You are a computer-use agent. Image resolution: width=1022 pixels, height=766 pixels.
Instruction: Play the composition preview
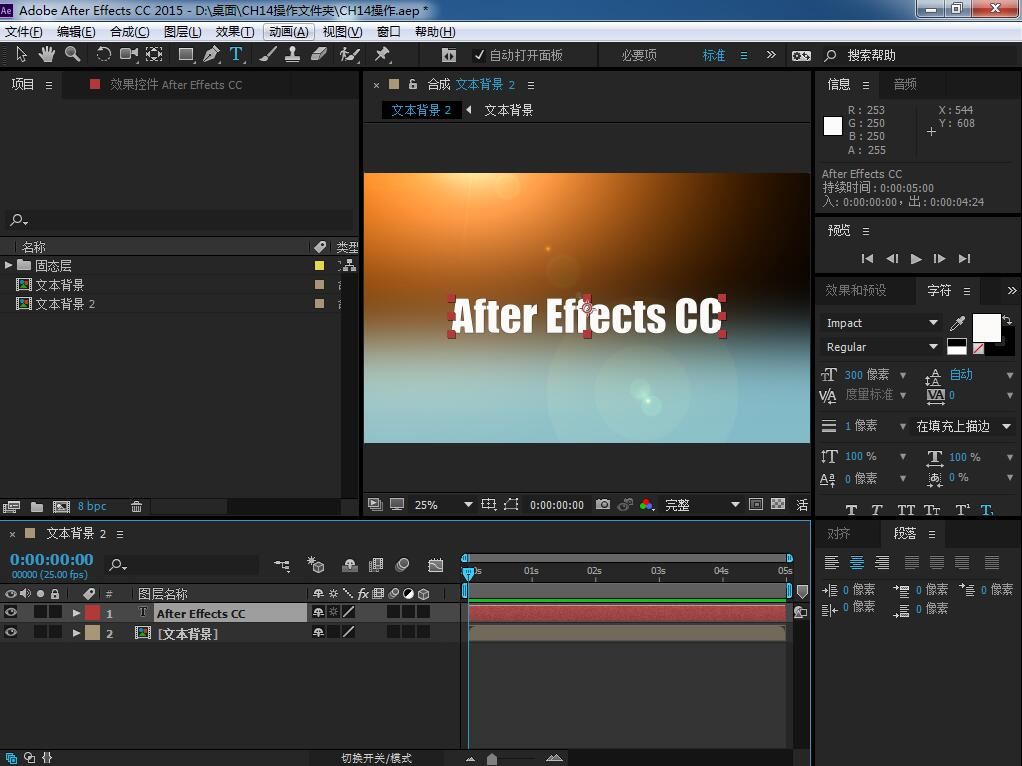point(916,259)
